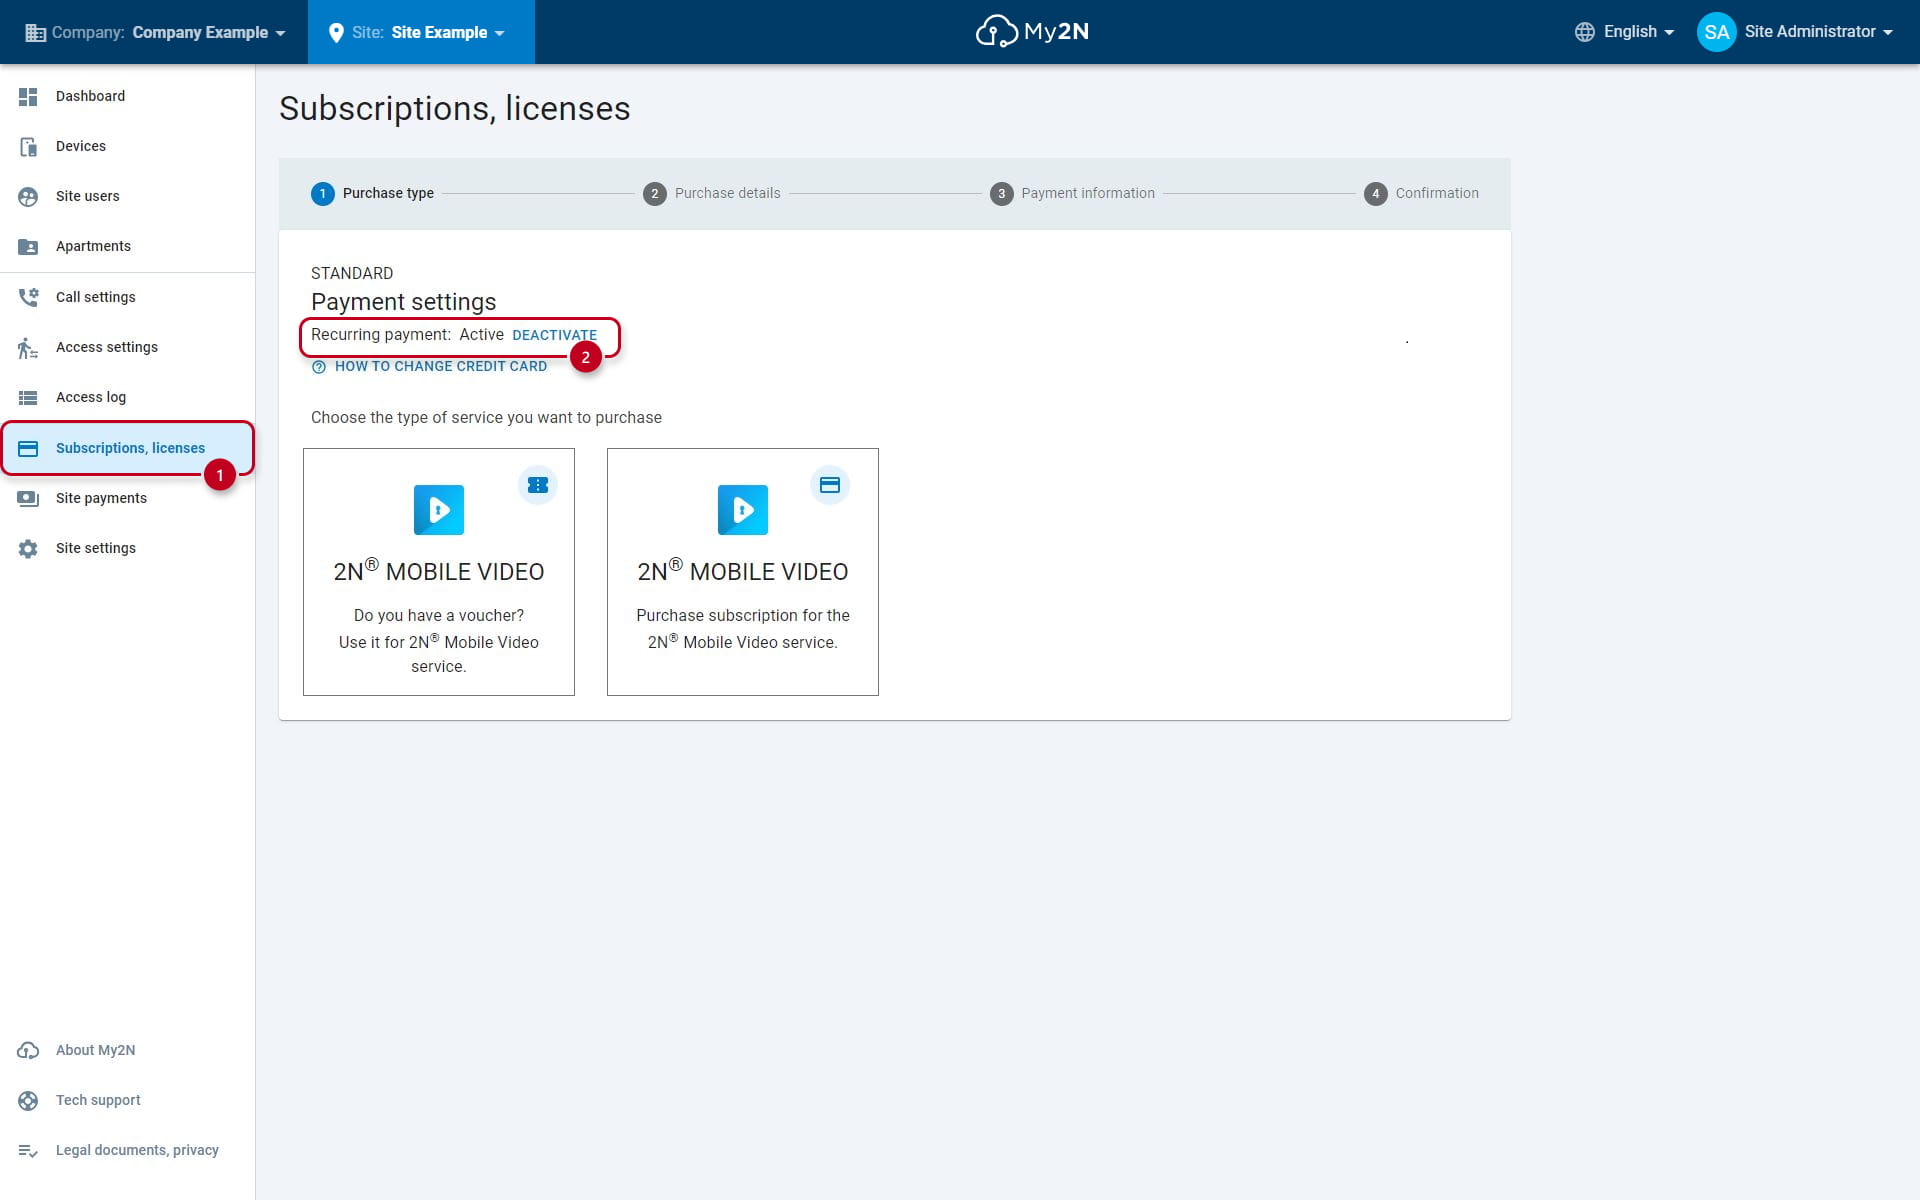Open Access settings
Screen dimensions: 1920x1200
coord(127,347)
